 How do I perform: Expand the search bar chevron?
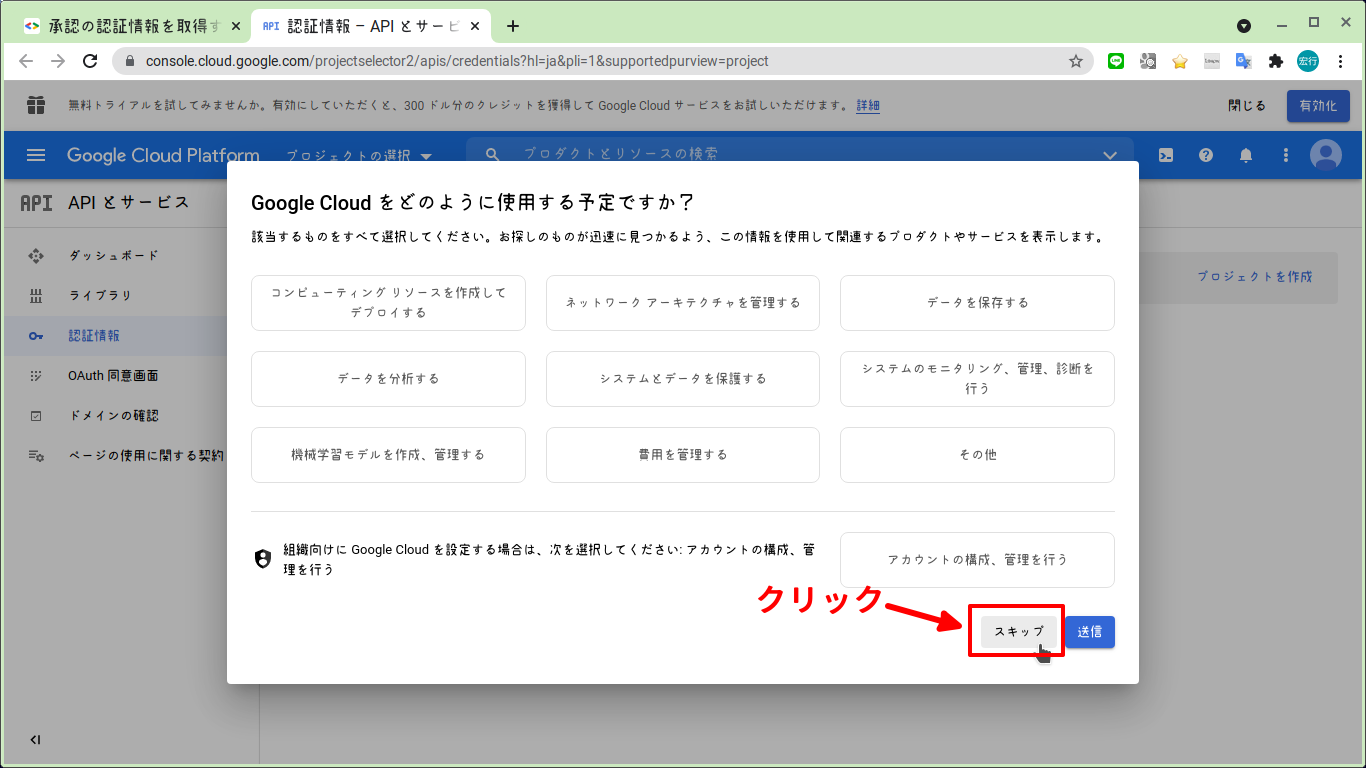[x=1110, y=155]
